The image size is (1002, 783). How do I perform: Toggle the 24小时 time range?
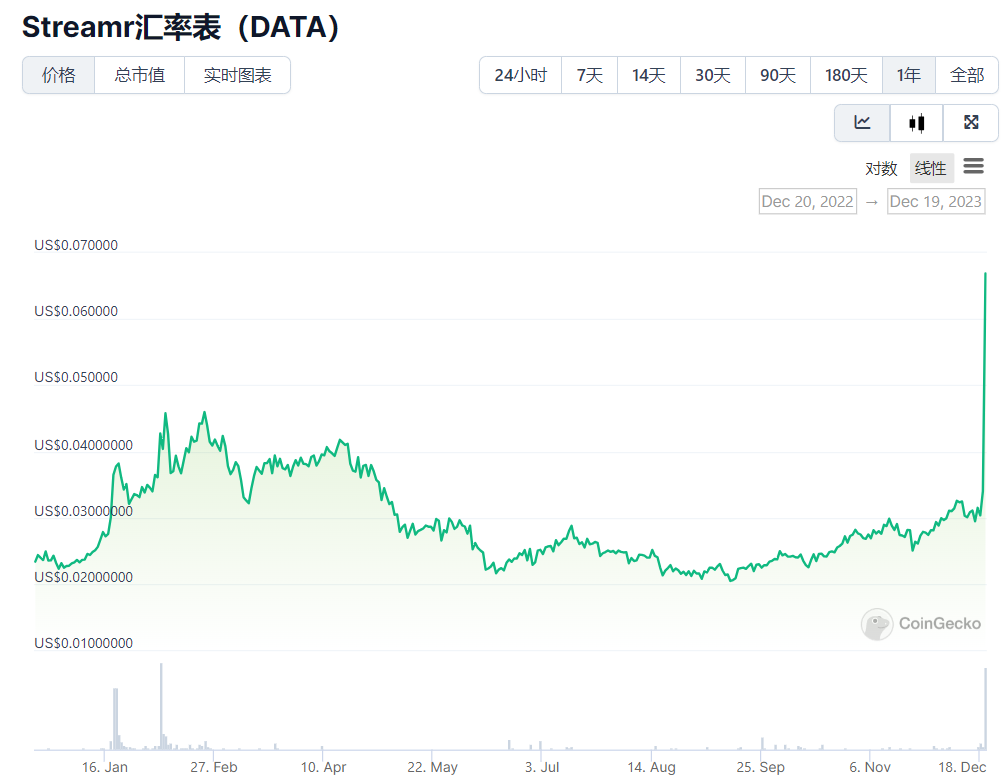click(x=519, y=74)
